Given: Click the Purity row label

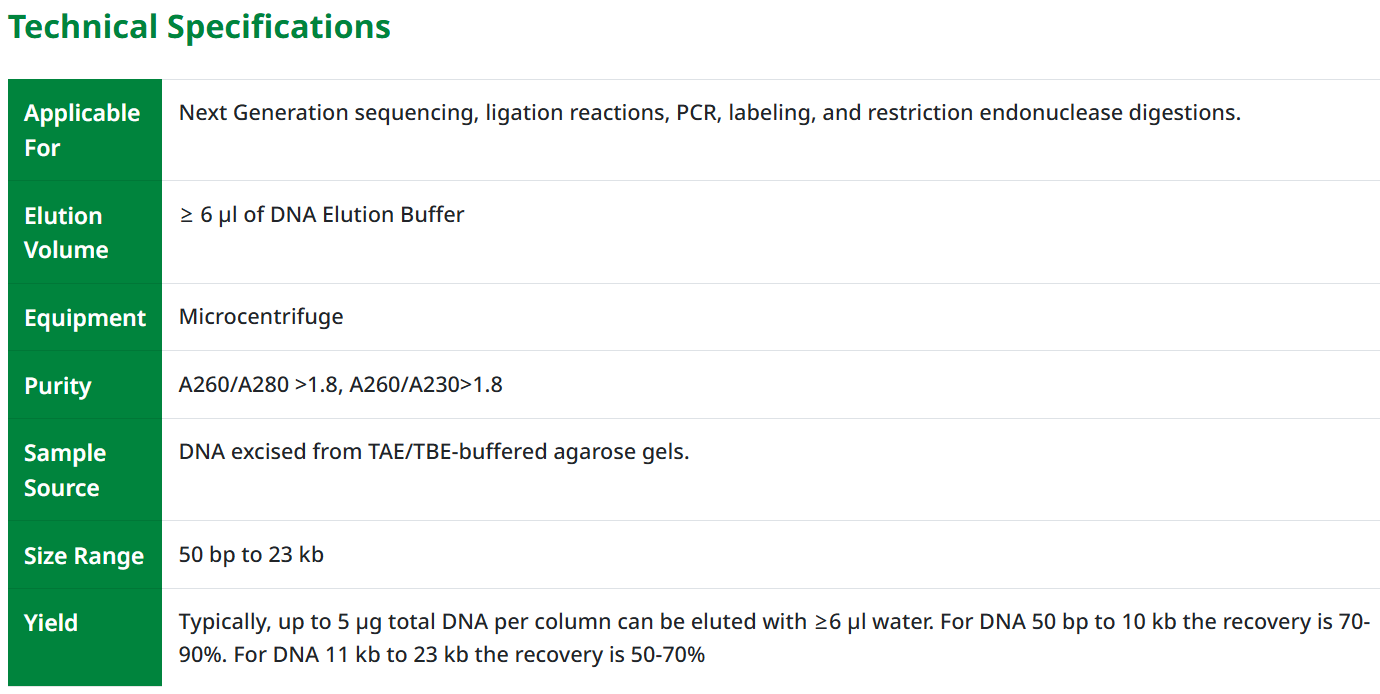Looking at the screenshot, I should point(58,386).
